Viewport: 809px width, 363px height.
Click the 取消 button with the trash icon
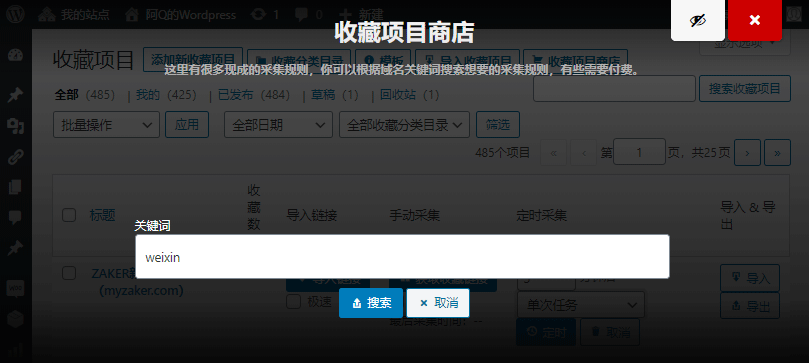610,333
